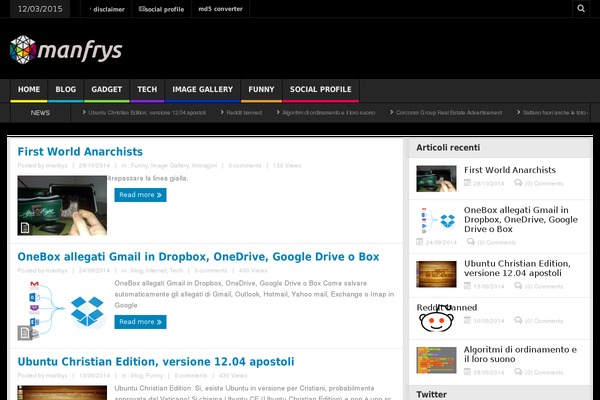The width and height of the screenshot is (600, 400).
Task: Click Ubuntu Christian Edition item in news ticker
Action: [147, 113]
